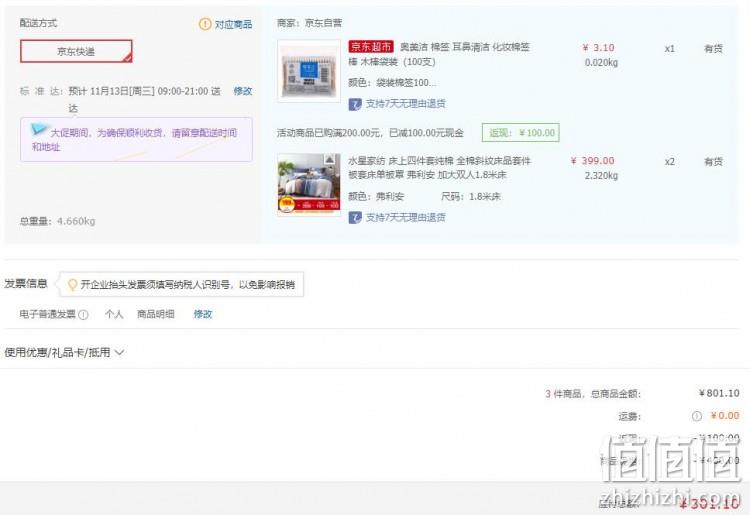Click the price ¥3.10

click(x=598, y=48)
